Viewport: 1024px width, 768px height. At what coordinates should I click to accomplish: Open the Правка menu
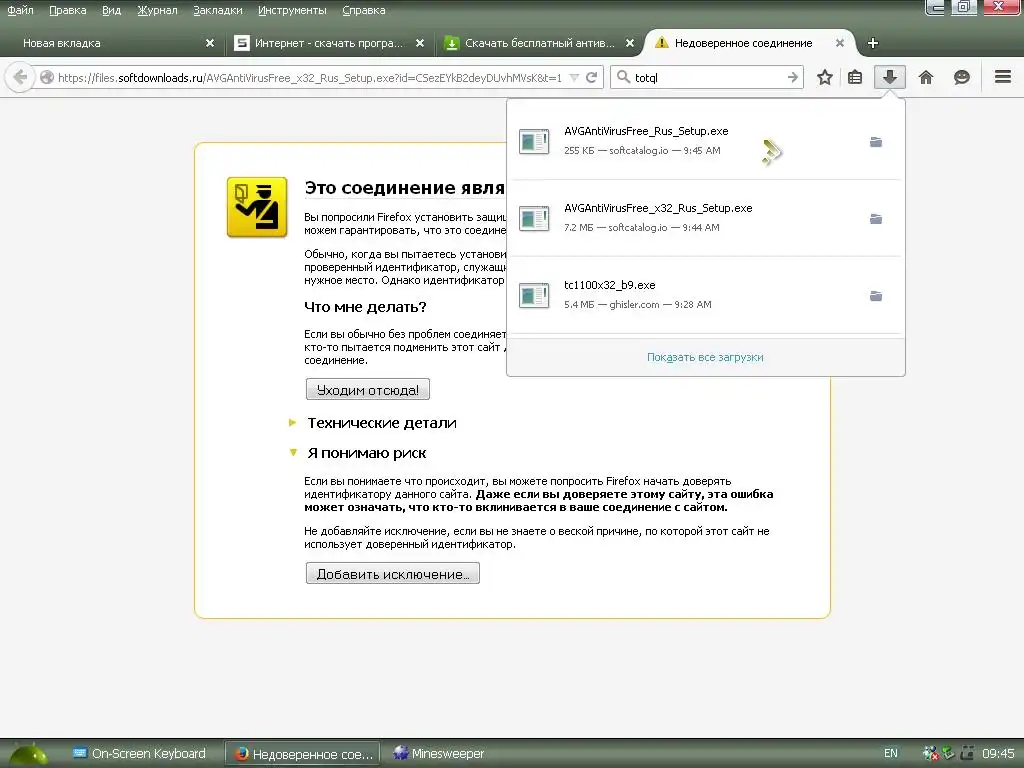tap(67, 10)
